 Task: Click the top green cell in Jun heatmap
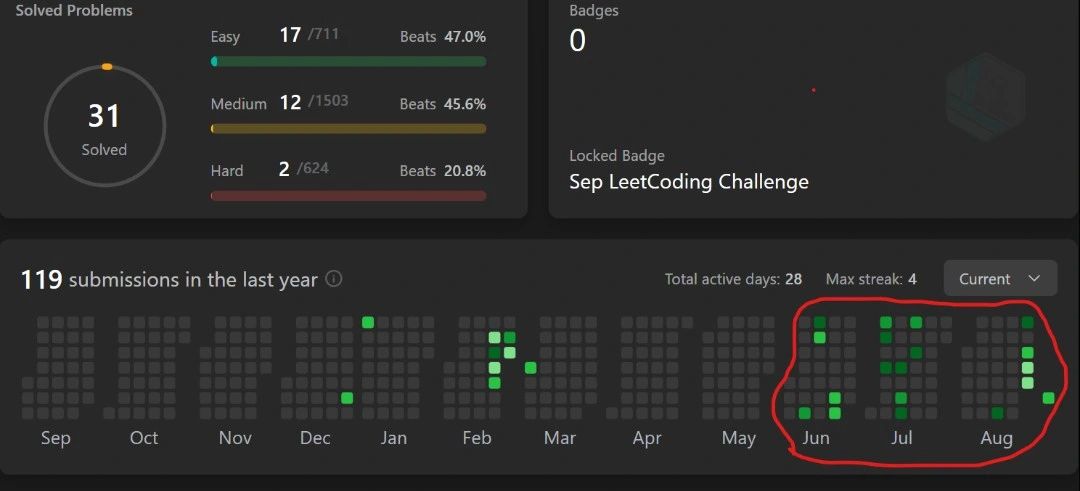tap(819, 323)
